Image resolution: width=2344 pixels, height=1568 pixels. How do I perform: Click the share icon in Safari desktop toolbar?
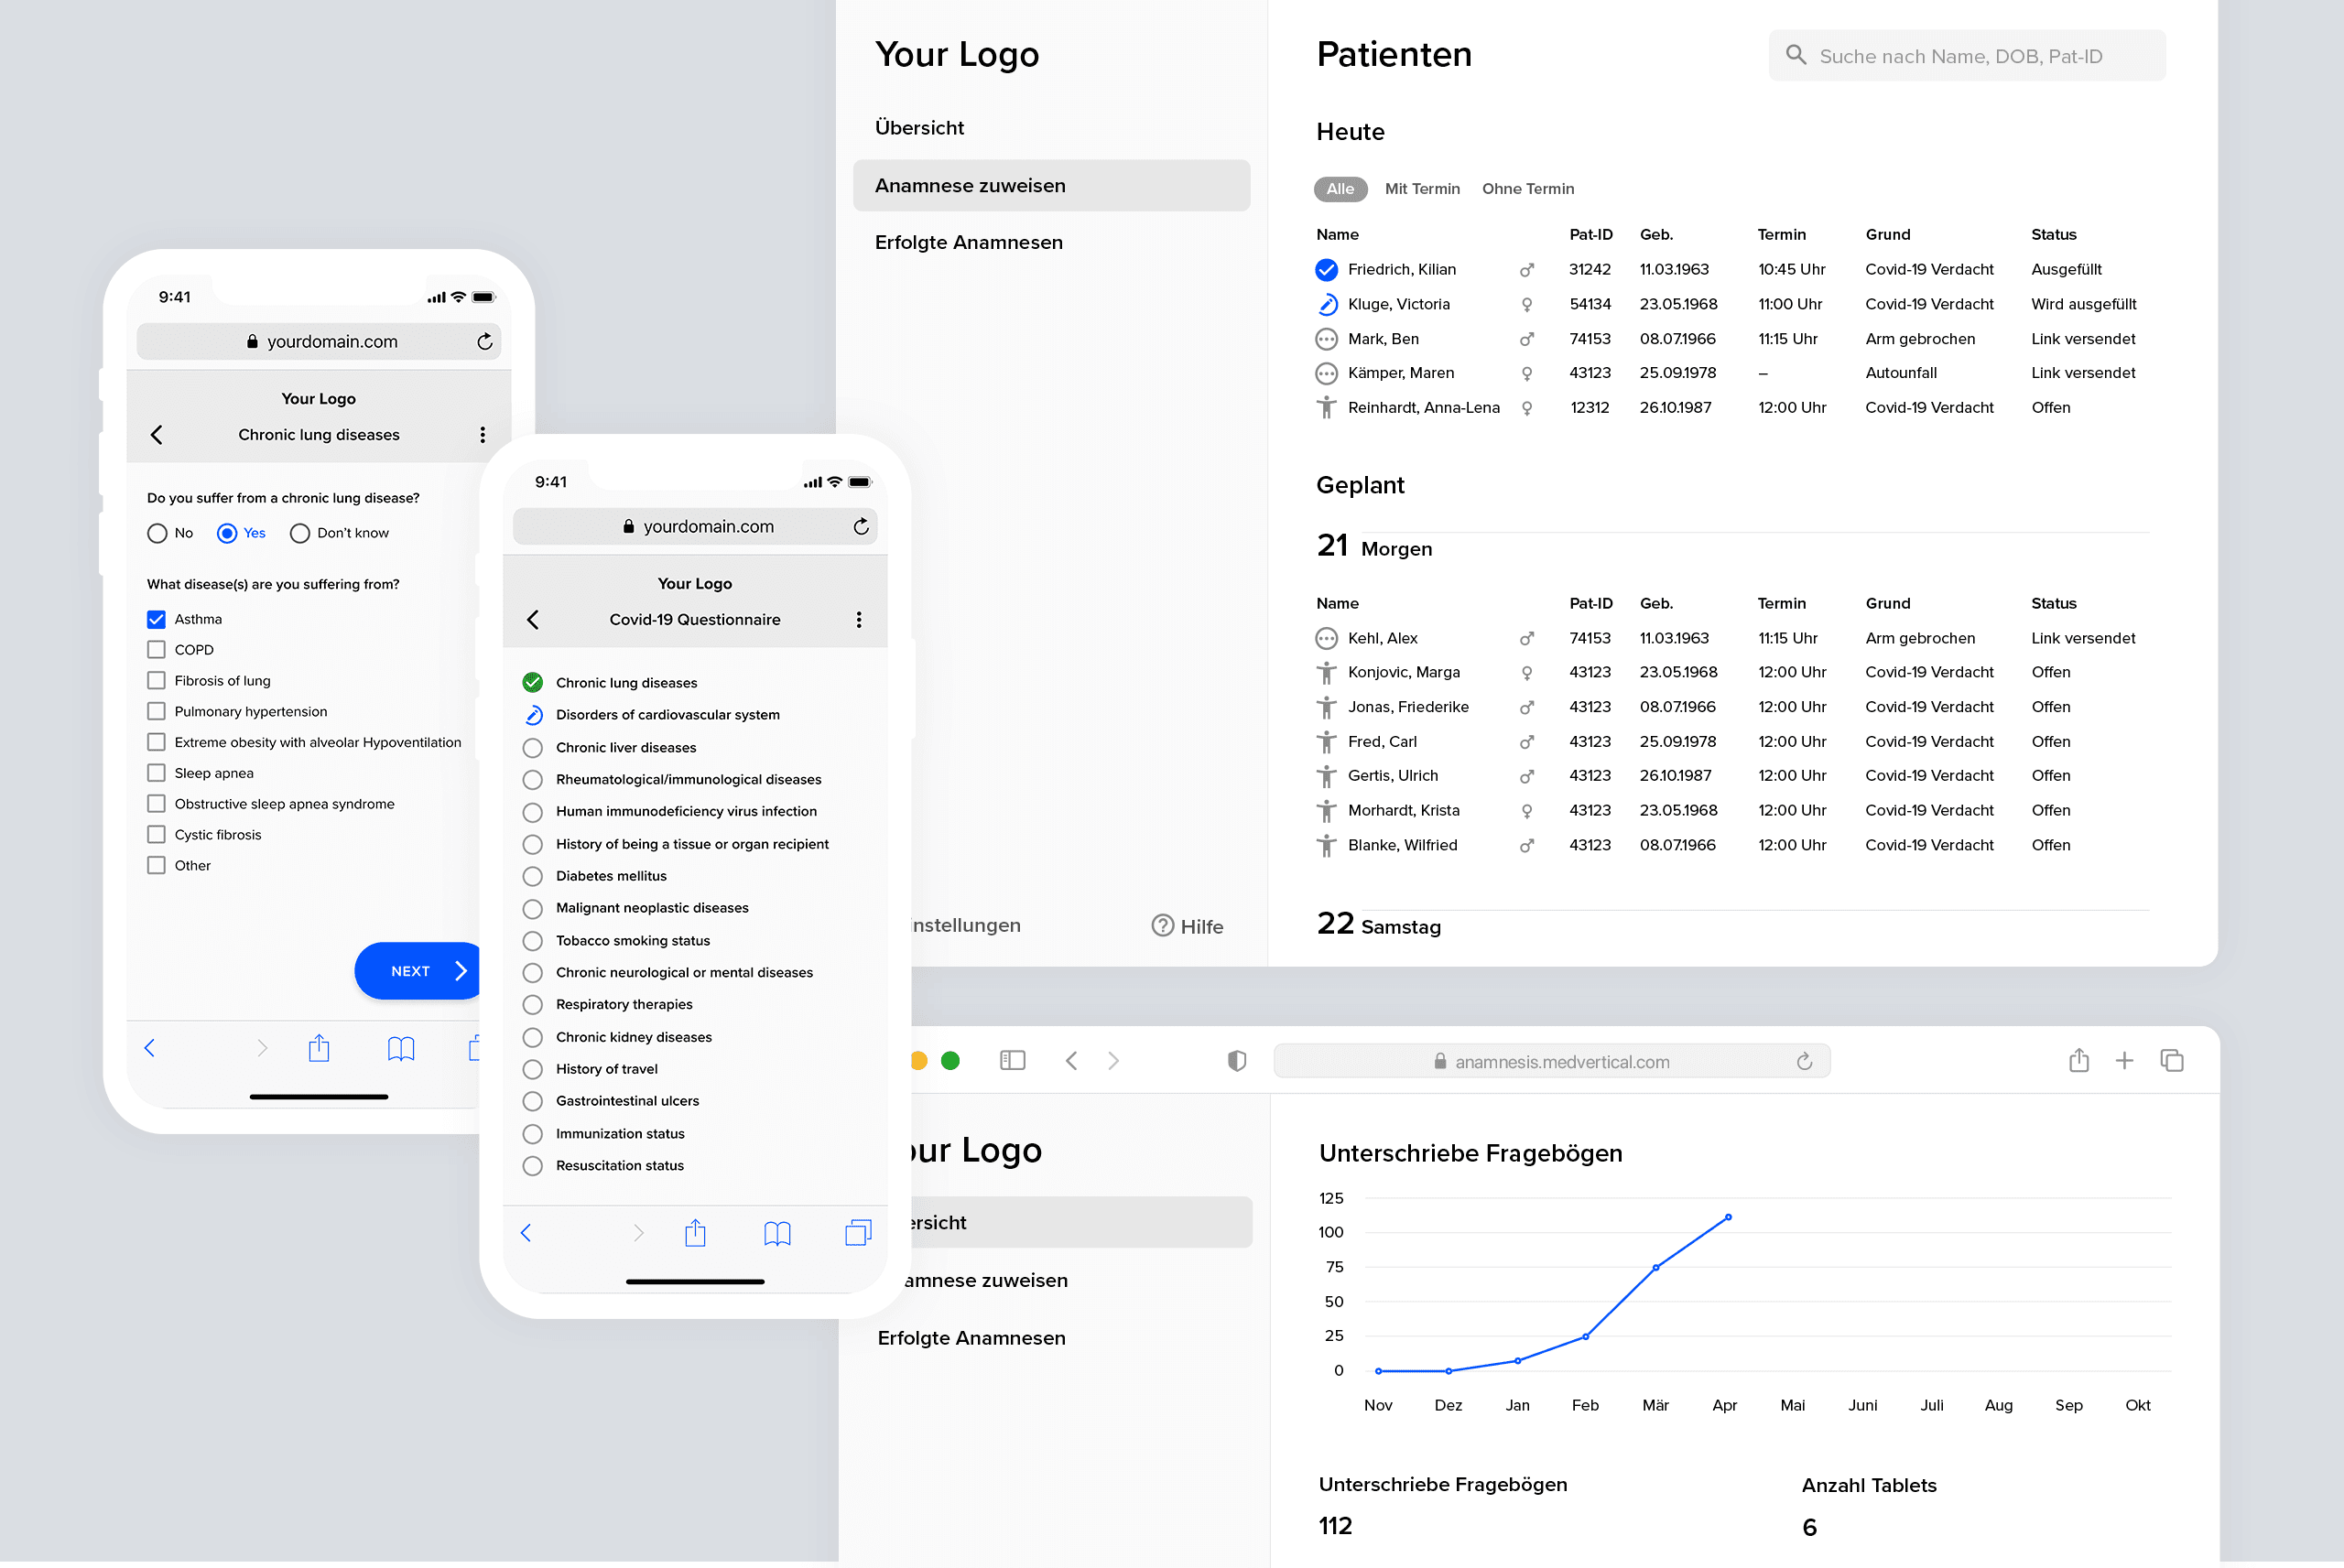(x=2078, y=1060)
